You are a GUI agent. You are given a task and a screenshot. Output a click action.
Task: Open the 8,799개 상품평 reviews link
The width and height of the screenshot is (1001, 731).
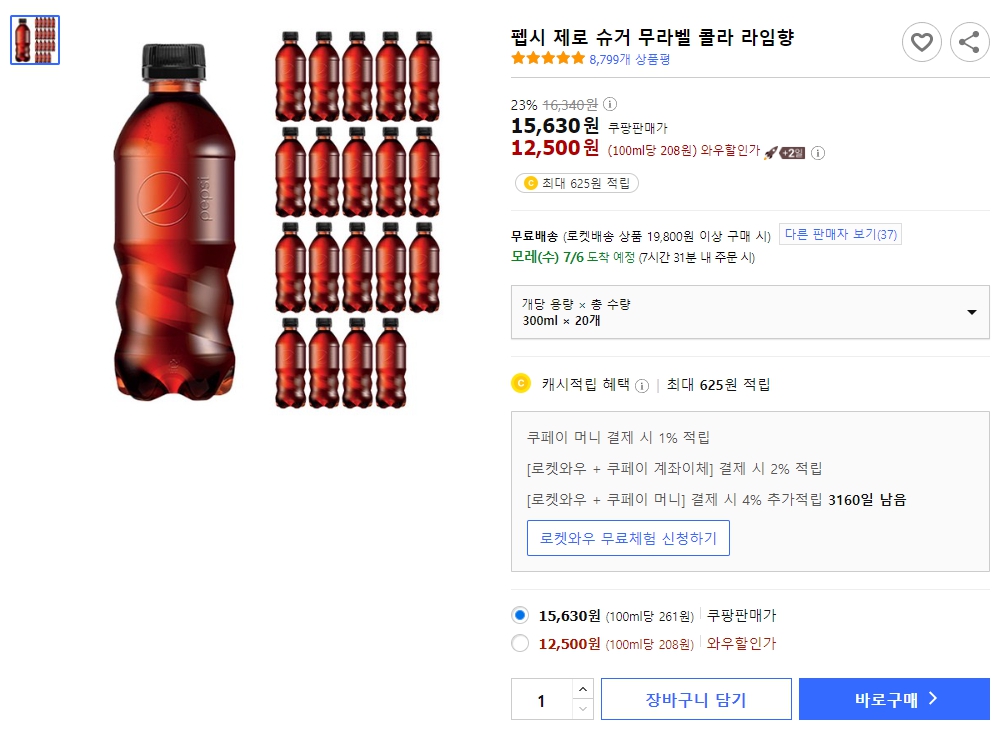coord(628,58)
